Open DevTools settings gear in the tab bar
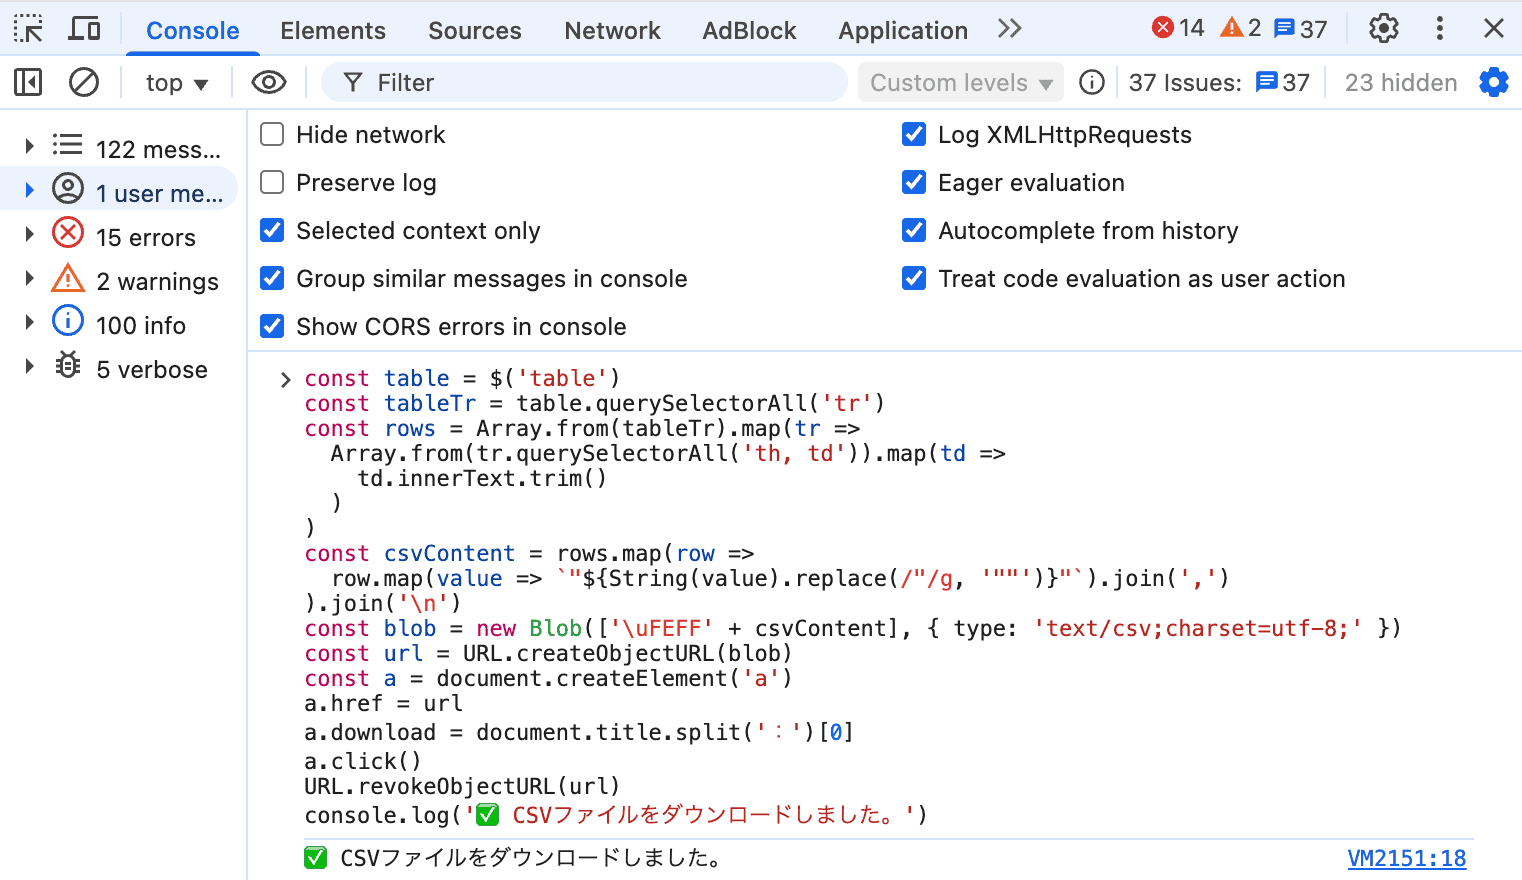The width and height of the screenshot is (1522, 880). pos(1383,29)
